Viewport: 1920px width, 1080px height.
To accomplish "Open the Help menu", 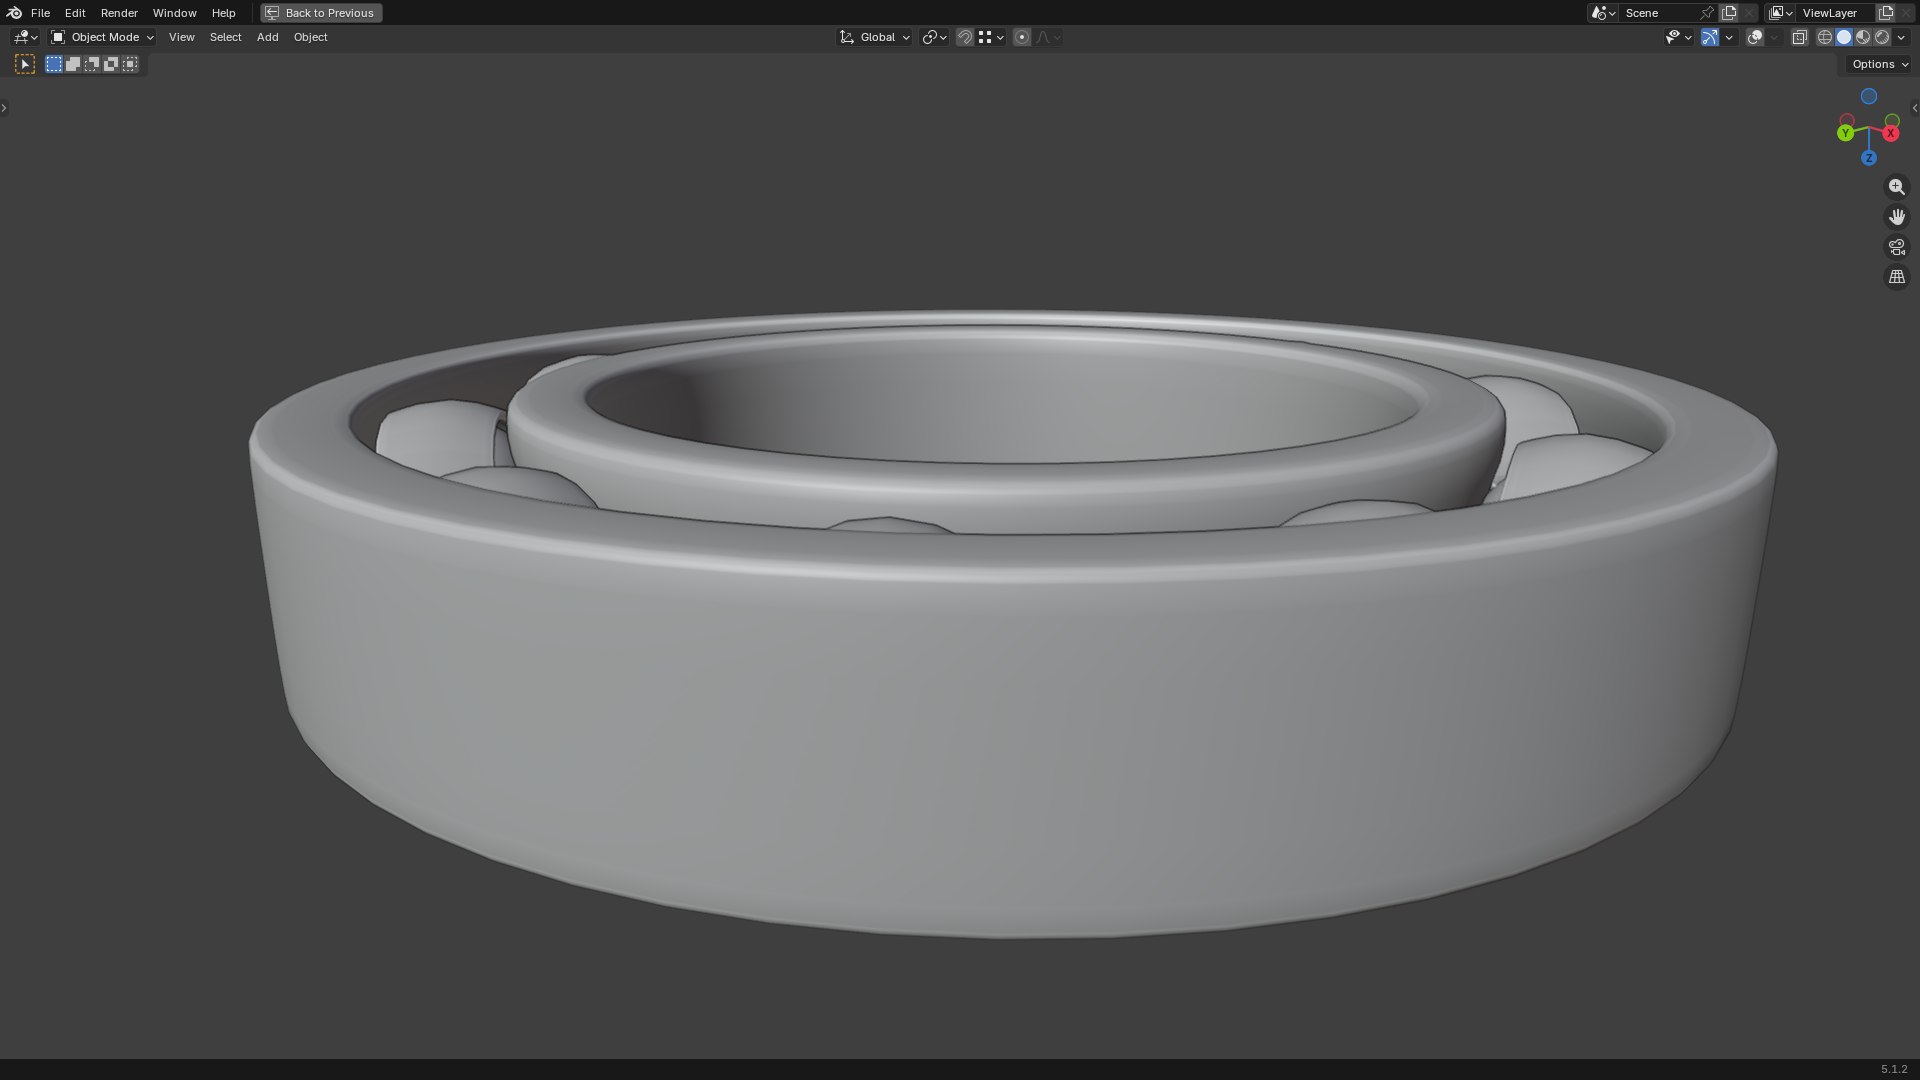I will (x=223, y=13).
